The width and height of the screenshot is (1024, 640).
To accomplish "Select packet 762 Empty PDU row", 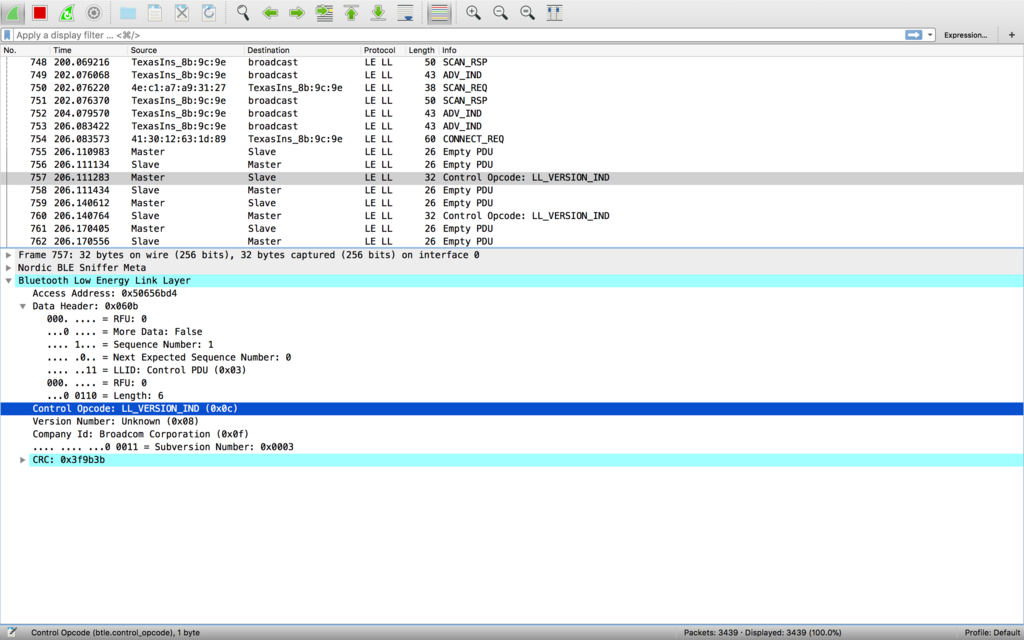I will (x=512, y=241).
